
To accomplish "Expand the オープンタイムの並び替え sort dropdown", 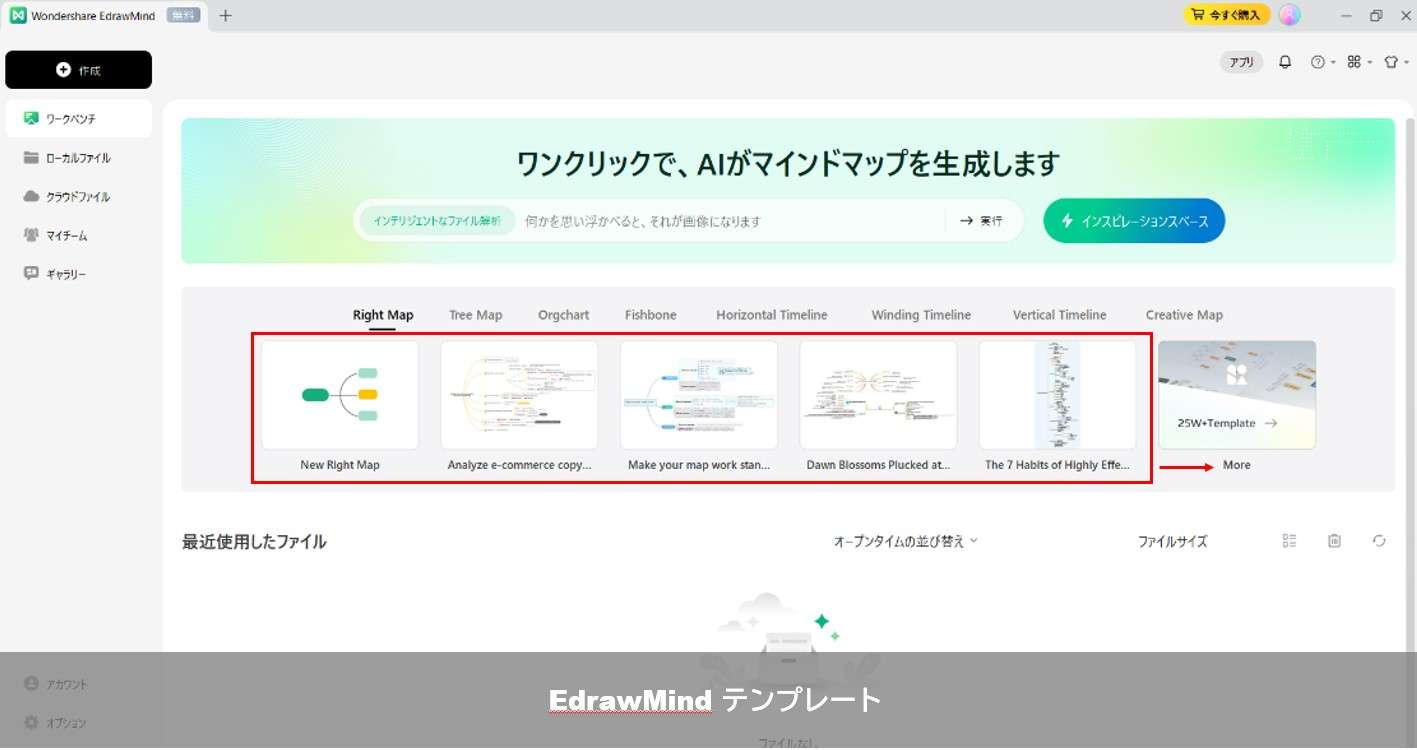I will tap(906, 541).
